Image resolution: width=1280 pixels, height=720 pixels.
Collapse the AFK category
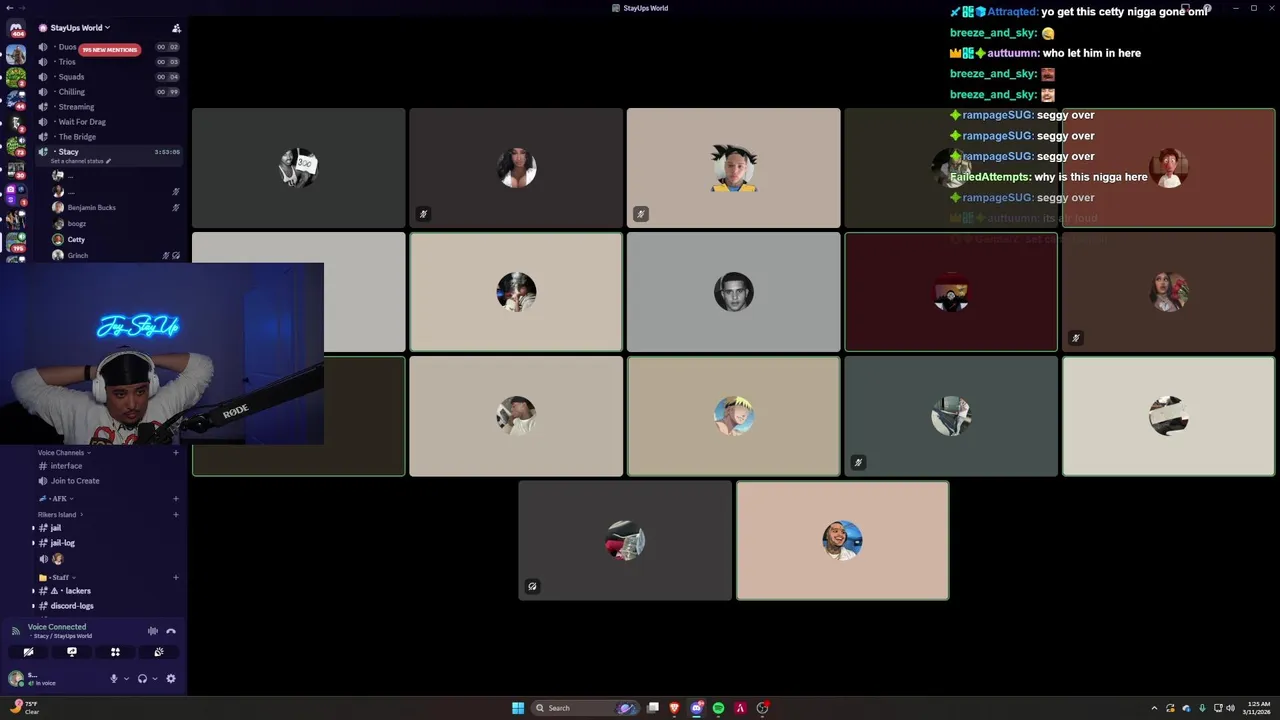tap(56, 499)
